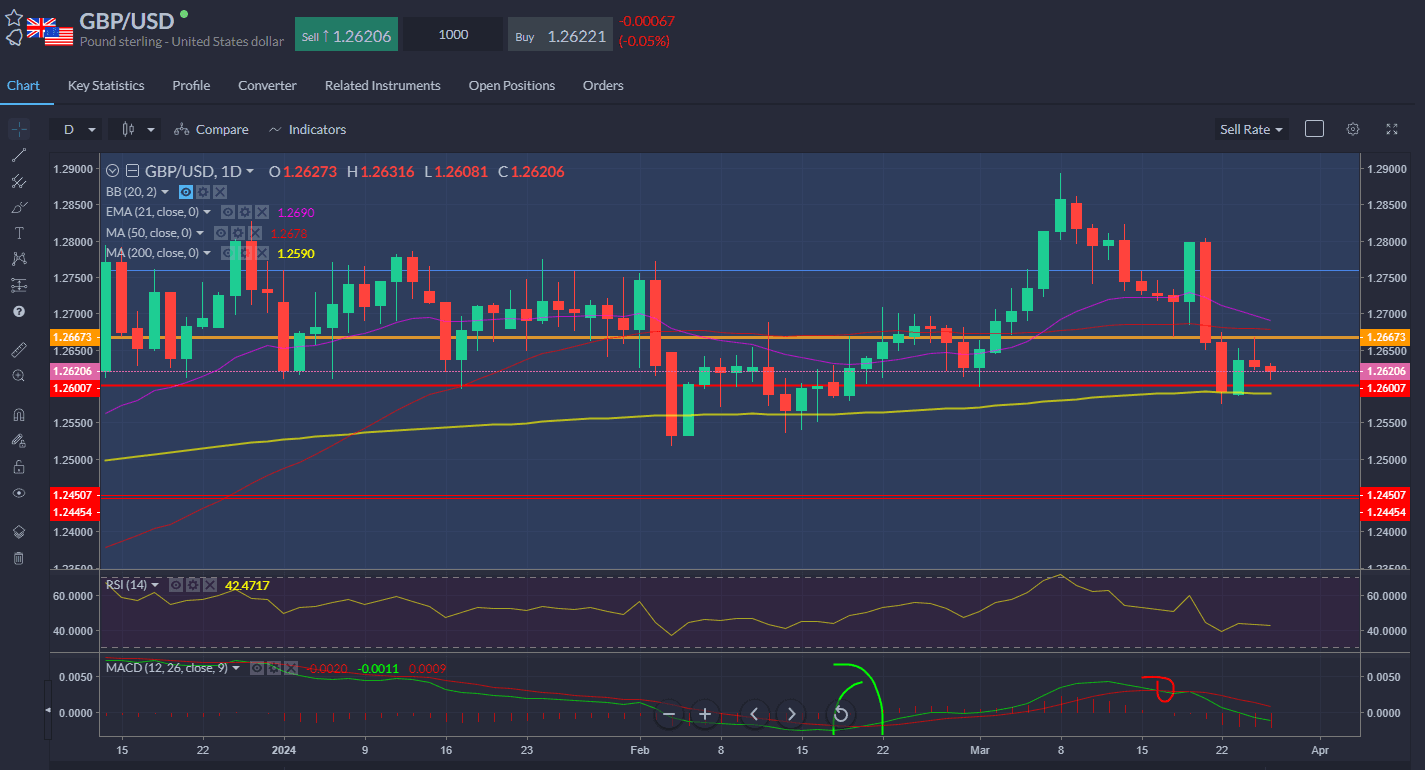Select the ruler measure tool
The height and width of the screenshot is (770, 1425).
tap(18, 349)
